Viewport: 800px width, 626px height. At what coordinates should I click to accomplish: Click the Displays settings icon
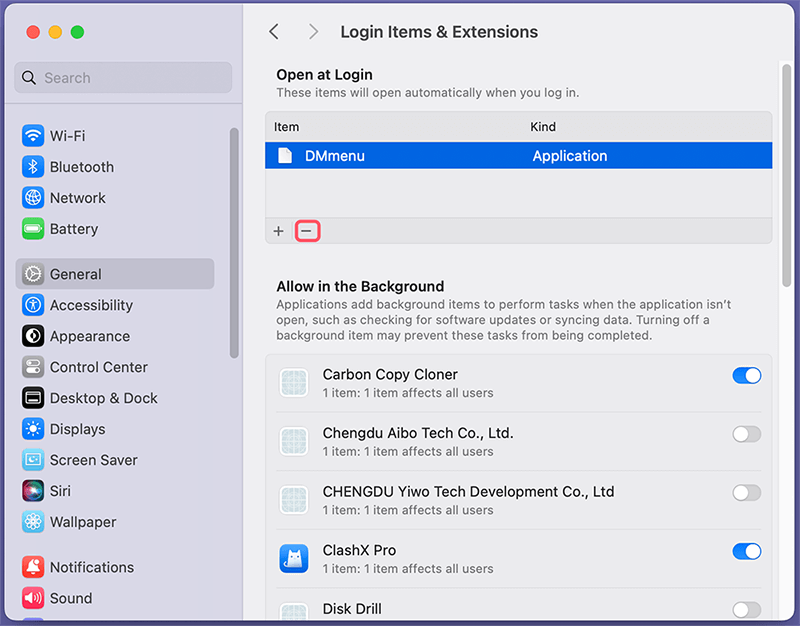click(33, 429)
